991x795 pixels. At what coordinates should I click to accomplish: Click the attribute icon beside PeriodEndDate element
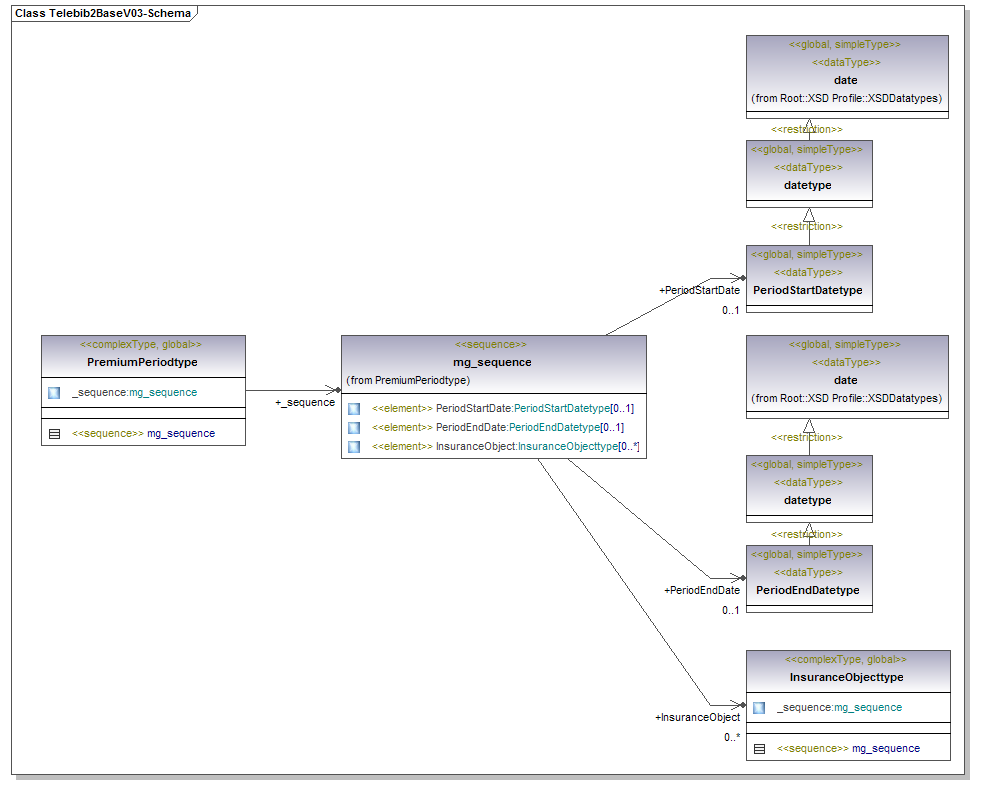(354, 428)
